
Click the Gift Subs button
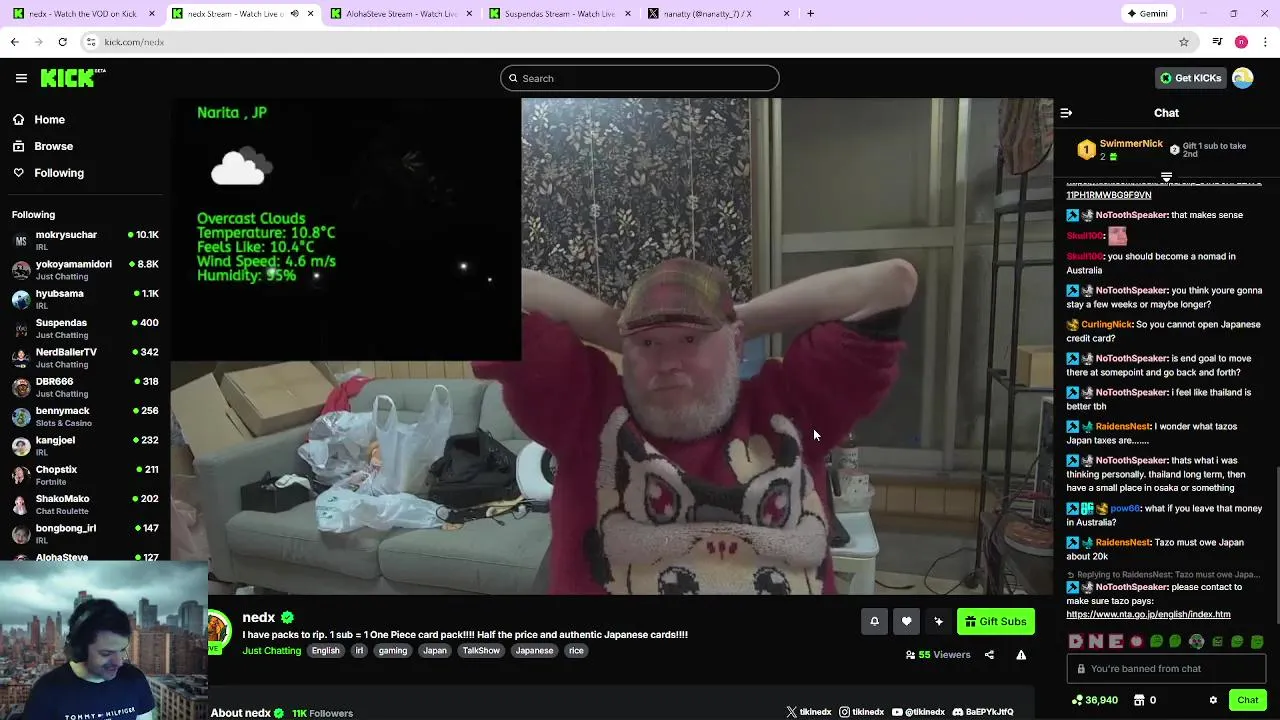coord(995,621)
